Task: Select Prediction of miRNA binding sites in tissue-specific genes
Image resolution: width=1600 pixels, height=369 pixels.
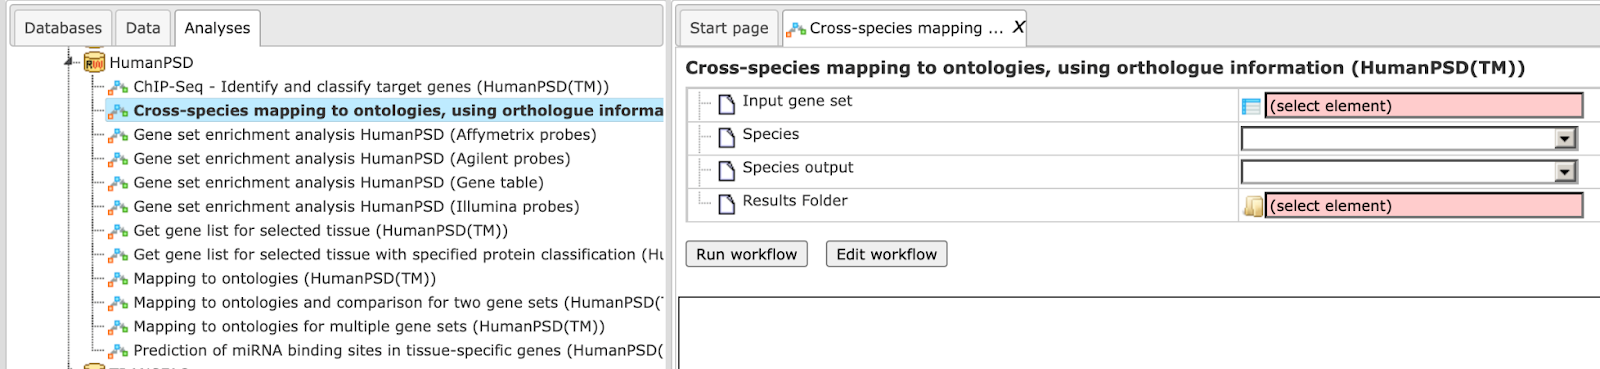Action: [x=398, y=351]
